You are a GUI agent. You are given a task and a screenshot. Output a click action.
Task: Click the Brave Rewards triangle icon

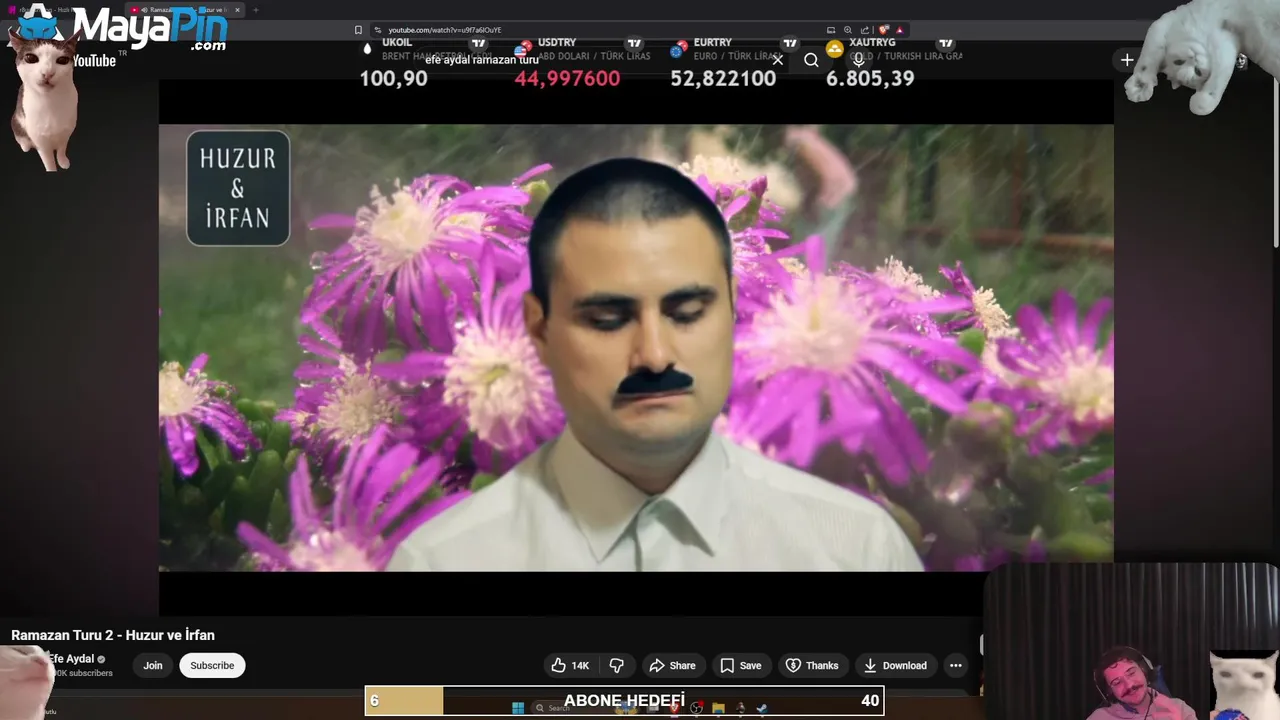900,30
